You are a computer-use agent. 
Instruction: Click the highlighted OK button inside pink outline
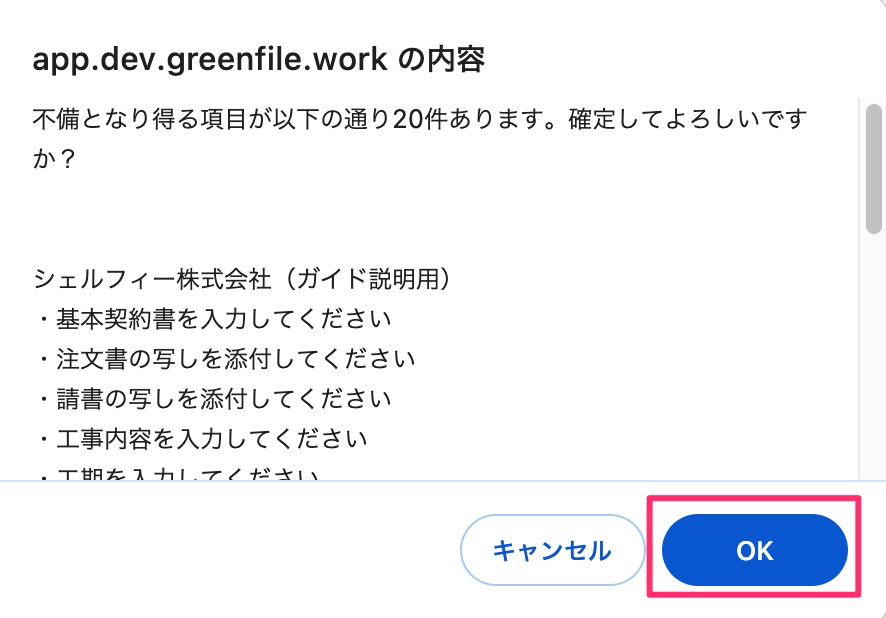(755, 550)
